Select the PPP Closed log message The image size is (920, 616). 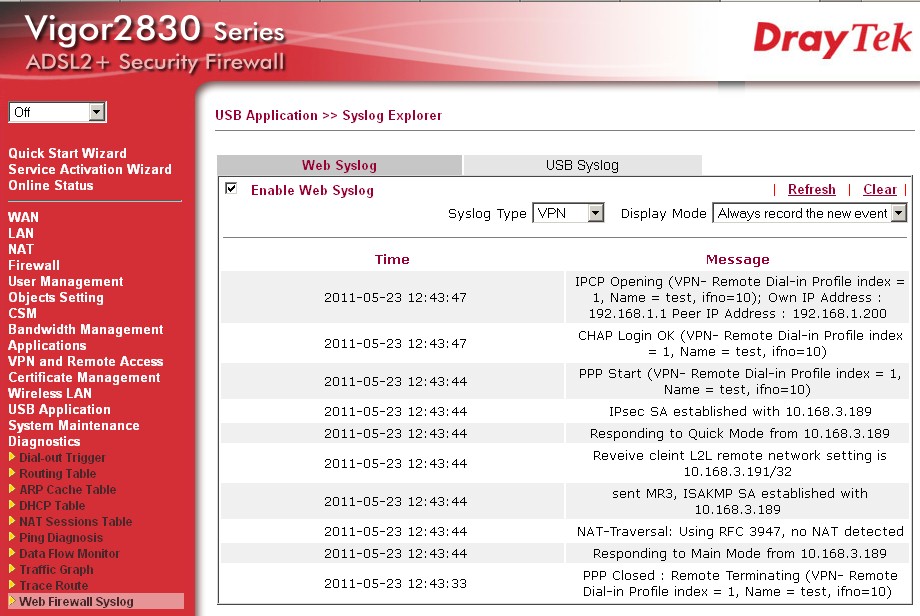(x=738, y=584)
